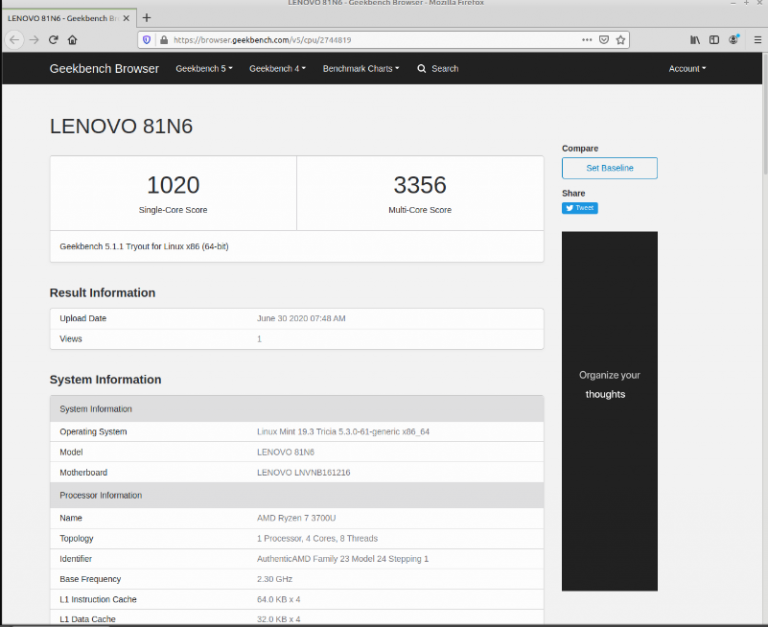
Task: Open page actions three-dots menu in URL bar
Action: click(x=586, y=40)
